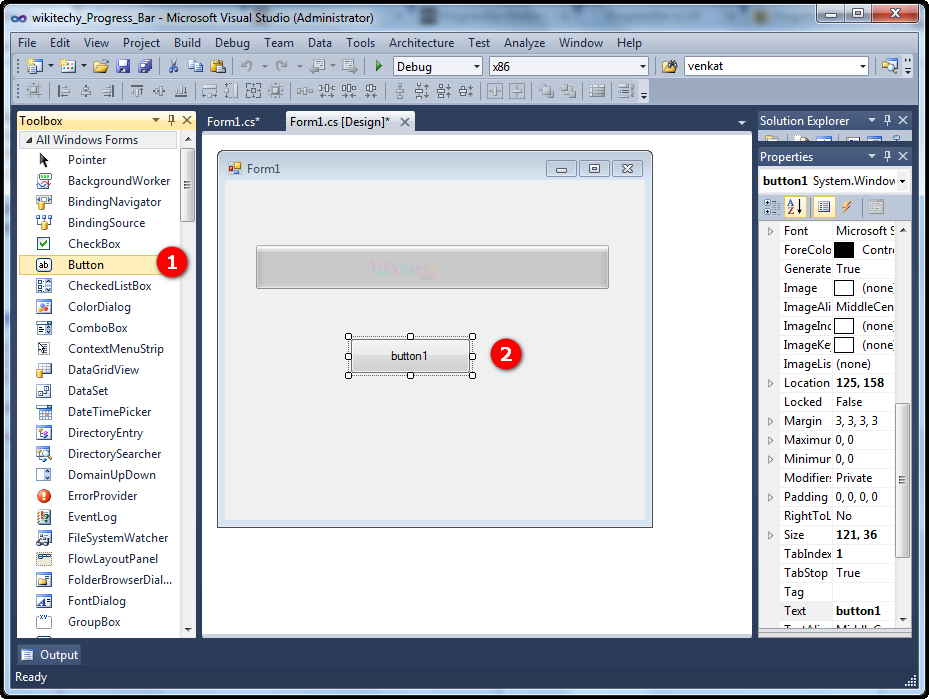The width and height of the screenshot is (929, 699).
Task: Show events with the lightning bolt icon
Action: point(847,207)
